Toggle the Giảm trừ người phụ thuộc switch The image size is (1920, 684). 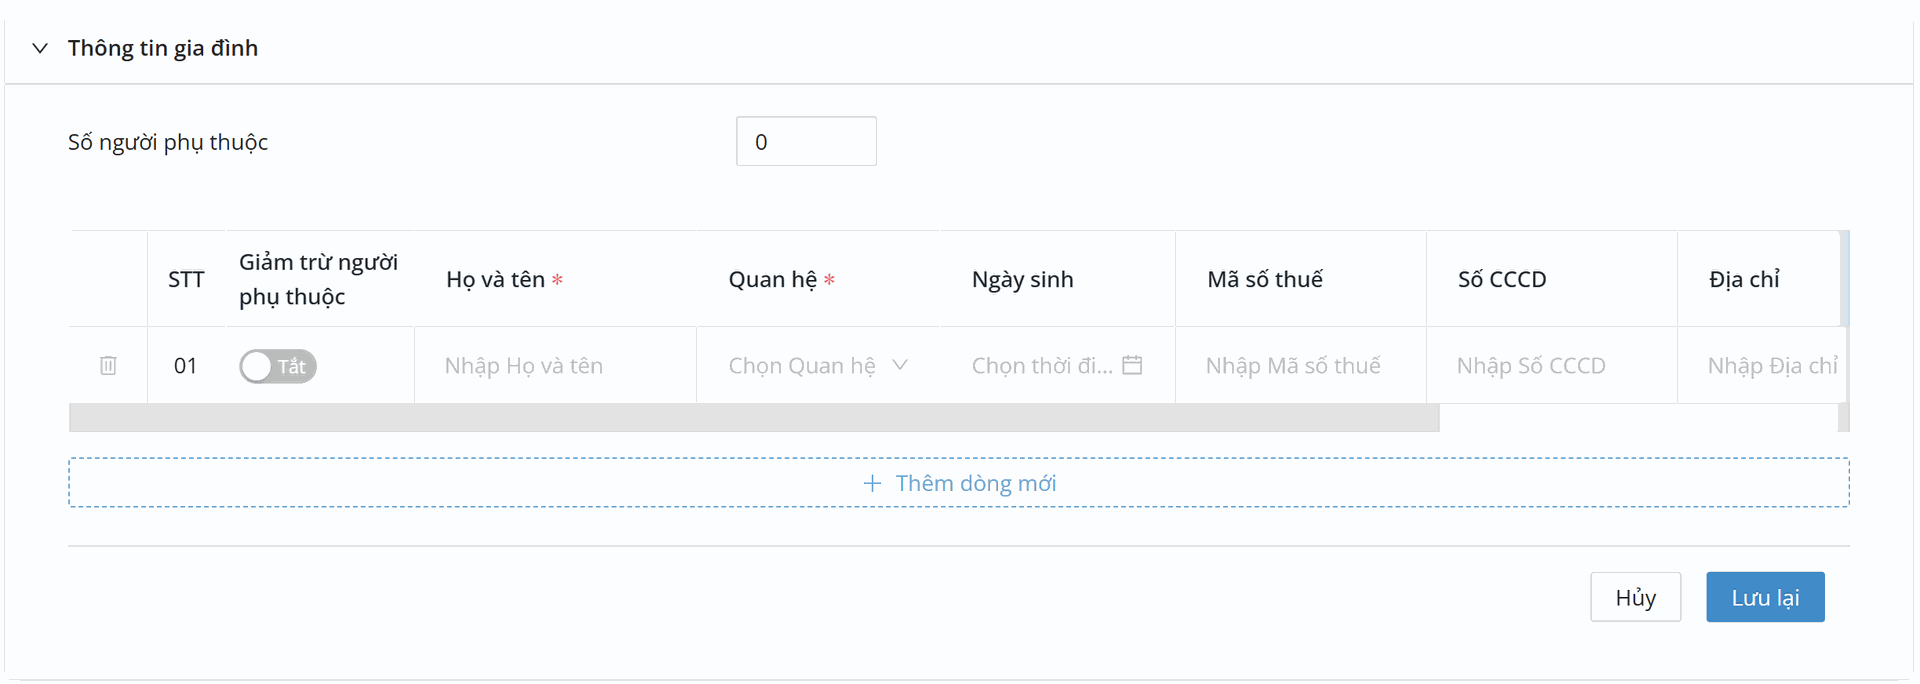click(x=278, y=366)
